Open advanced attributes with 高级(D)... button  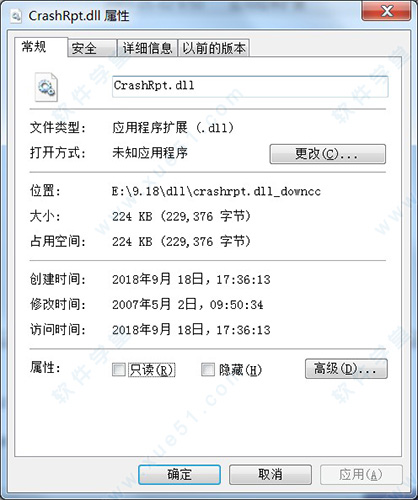(x=346, y=369)
